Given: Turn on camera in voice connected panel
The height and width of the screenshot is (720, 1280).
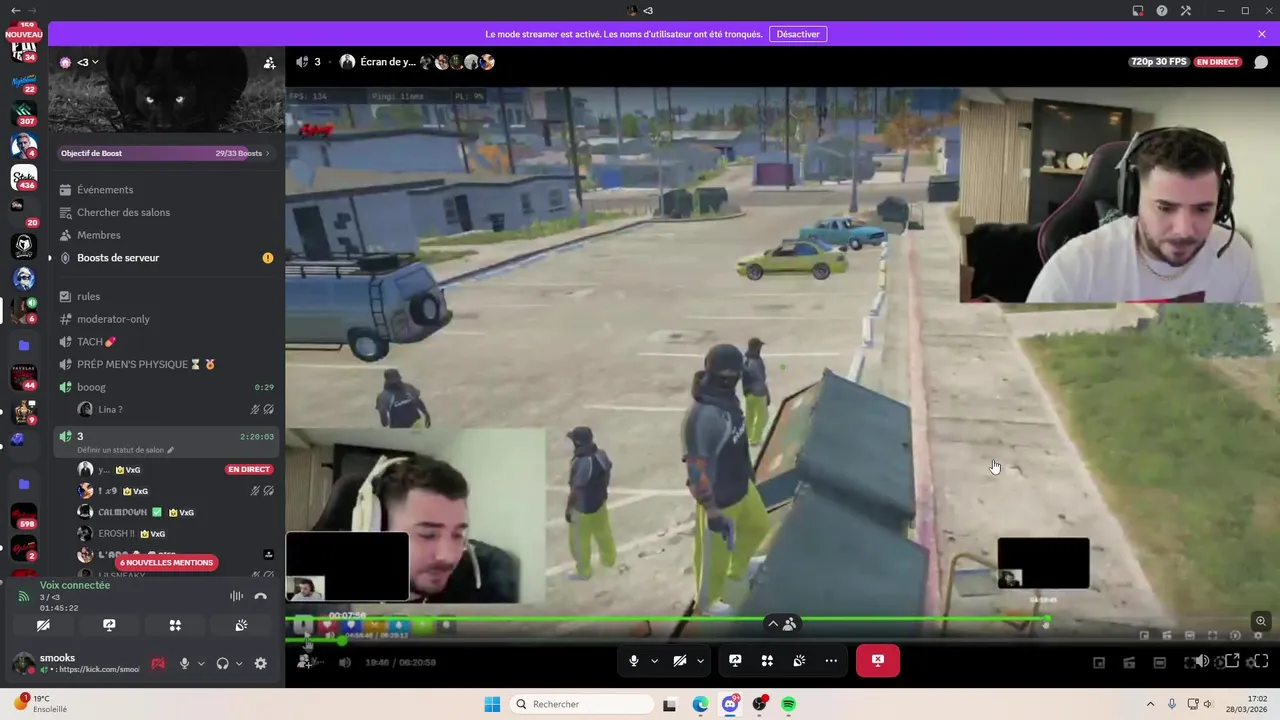Looking at the screenshot, I should coord(43,625).
